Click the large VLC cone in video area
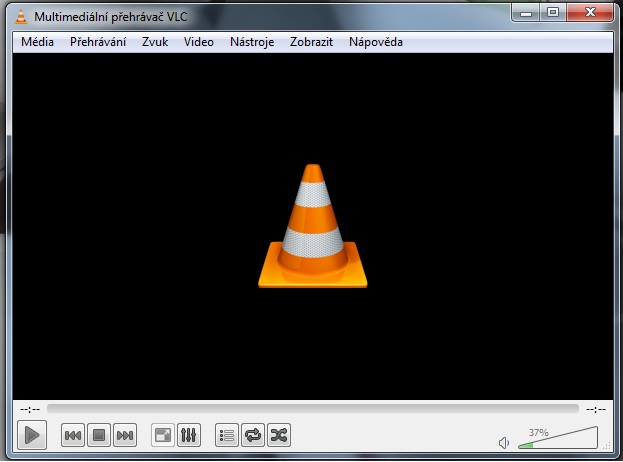Screen dimensions: 623x462 coord(313,226)
